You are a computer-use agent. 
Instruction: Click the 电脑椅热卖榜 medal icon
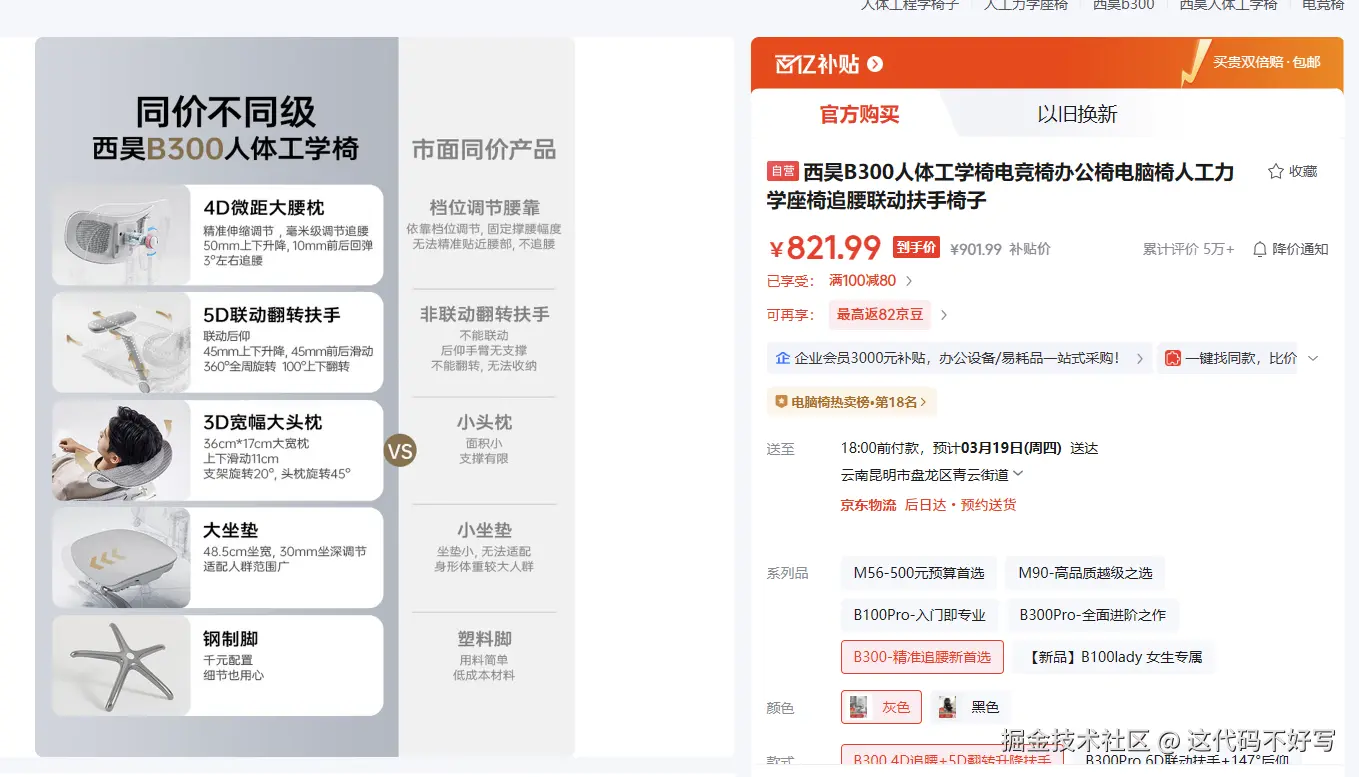point(783,401)
